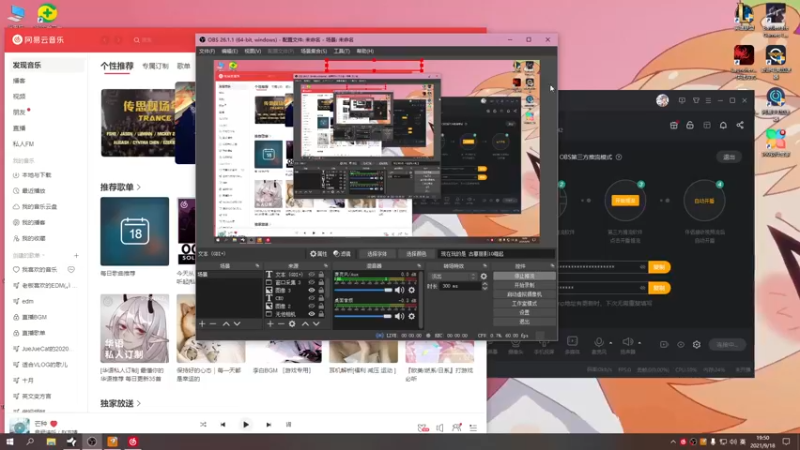Toggle visibility of 文本 (GDI+) source

click(x=311, y=274)
